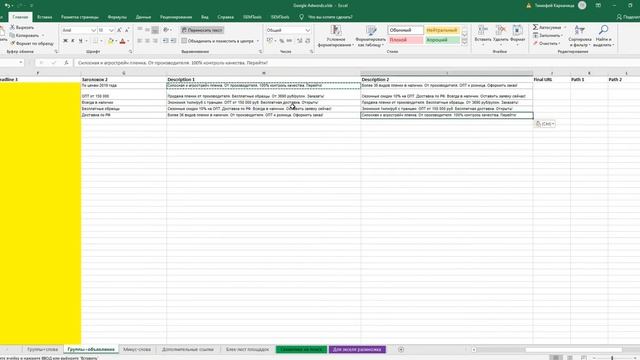Increase cell indent
The width and height of the screenshot is (640, 360).
point(173,41)
